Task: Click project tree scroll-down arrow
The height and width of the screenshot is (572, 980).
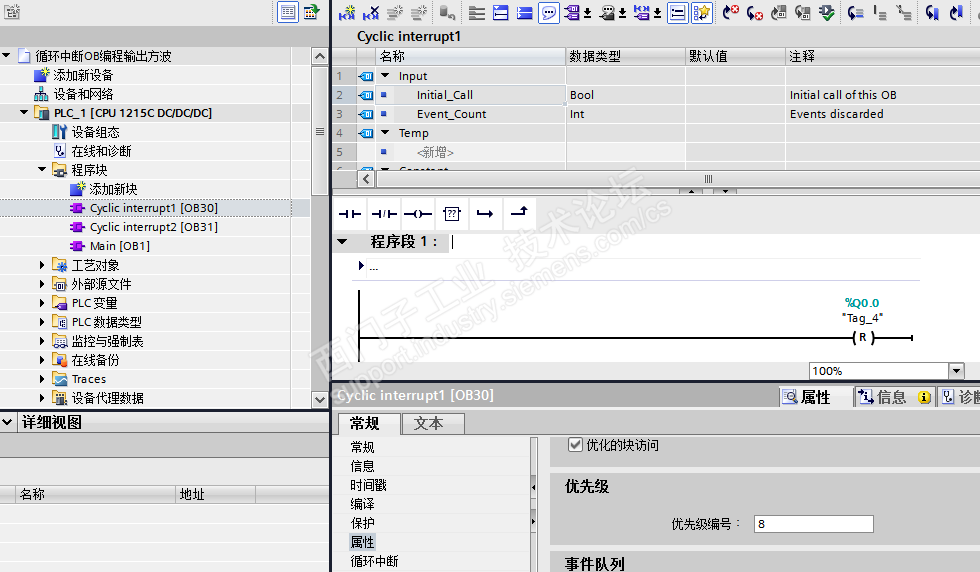Action: pyautogui.click(x=319, y=399)
